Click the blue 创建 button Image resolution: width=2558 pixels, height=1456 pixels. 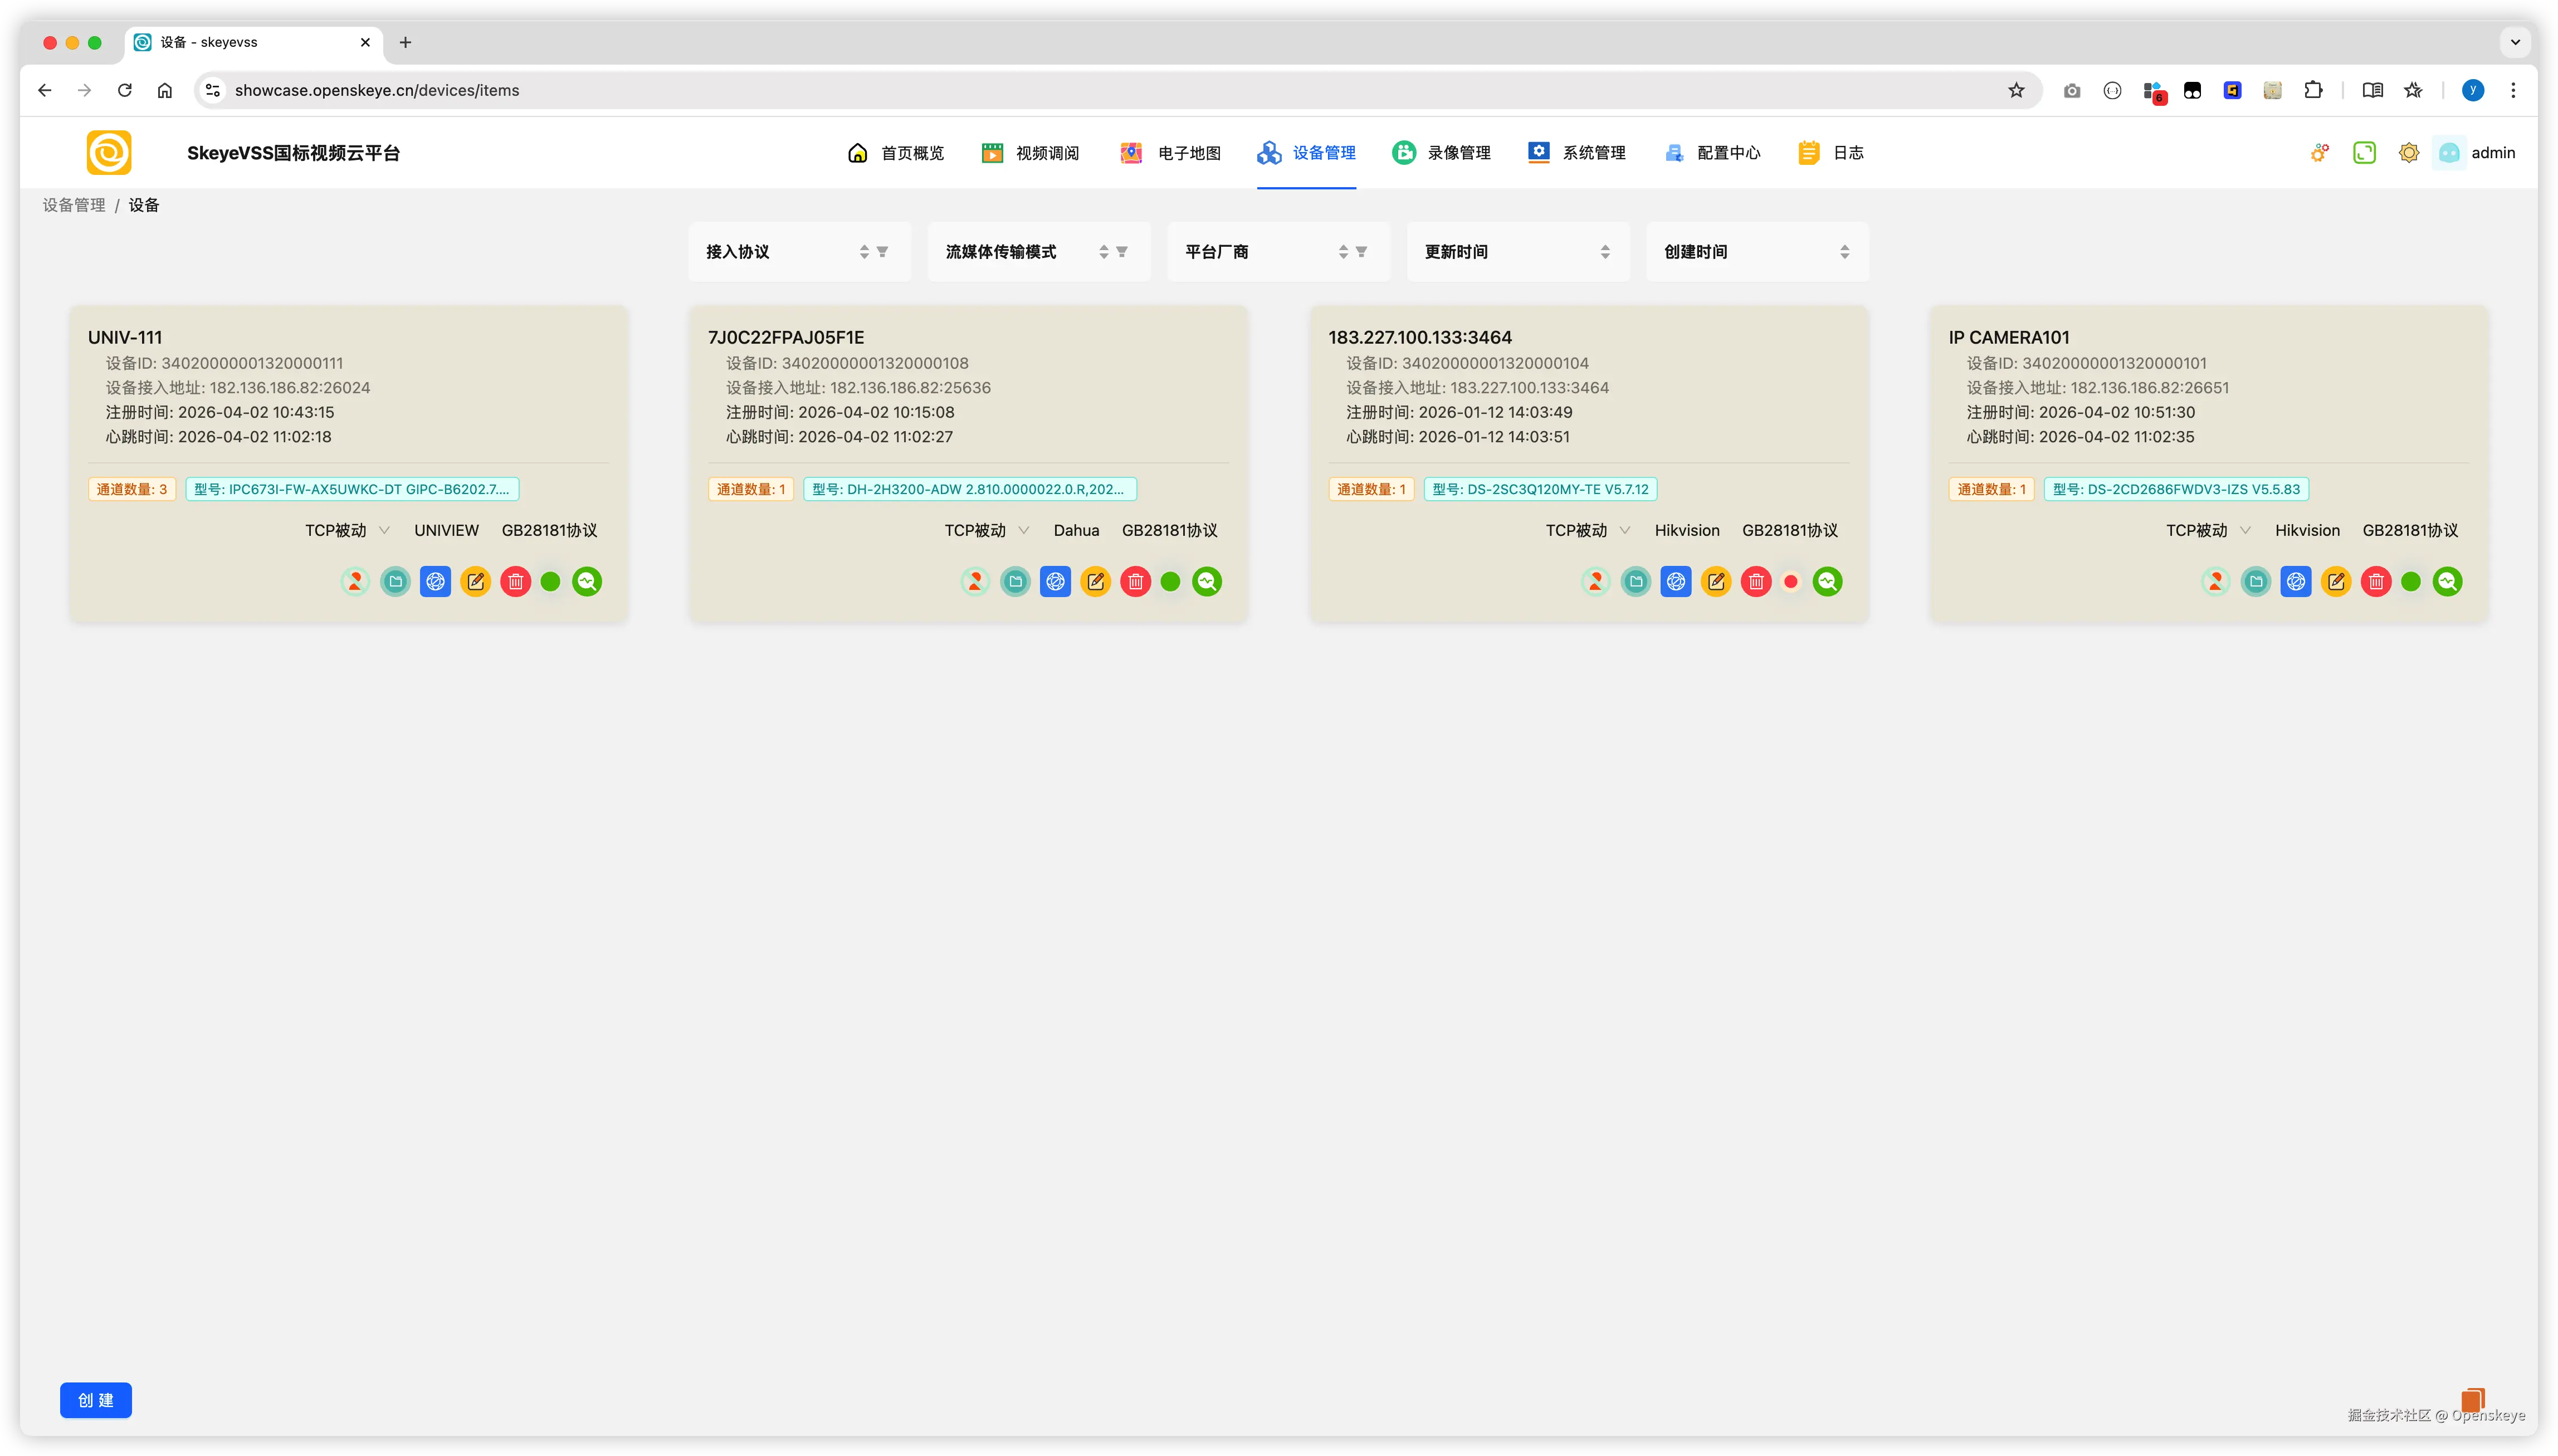tap(96, 1400)
